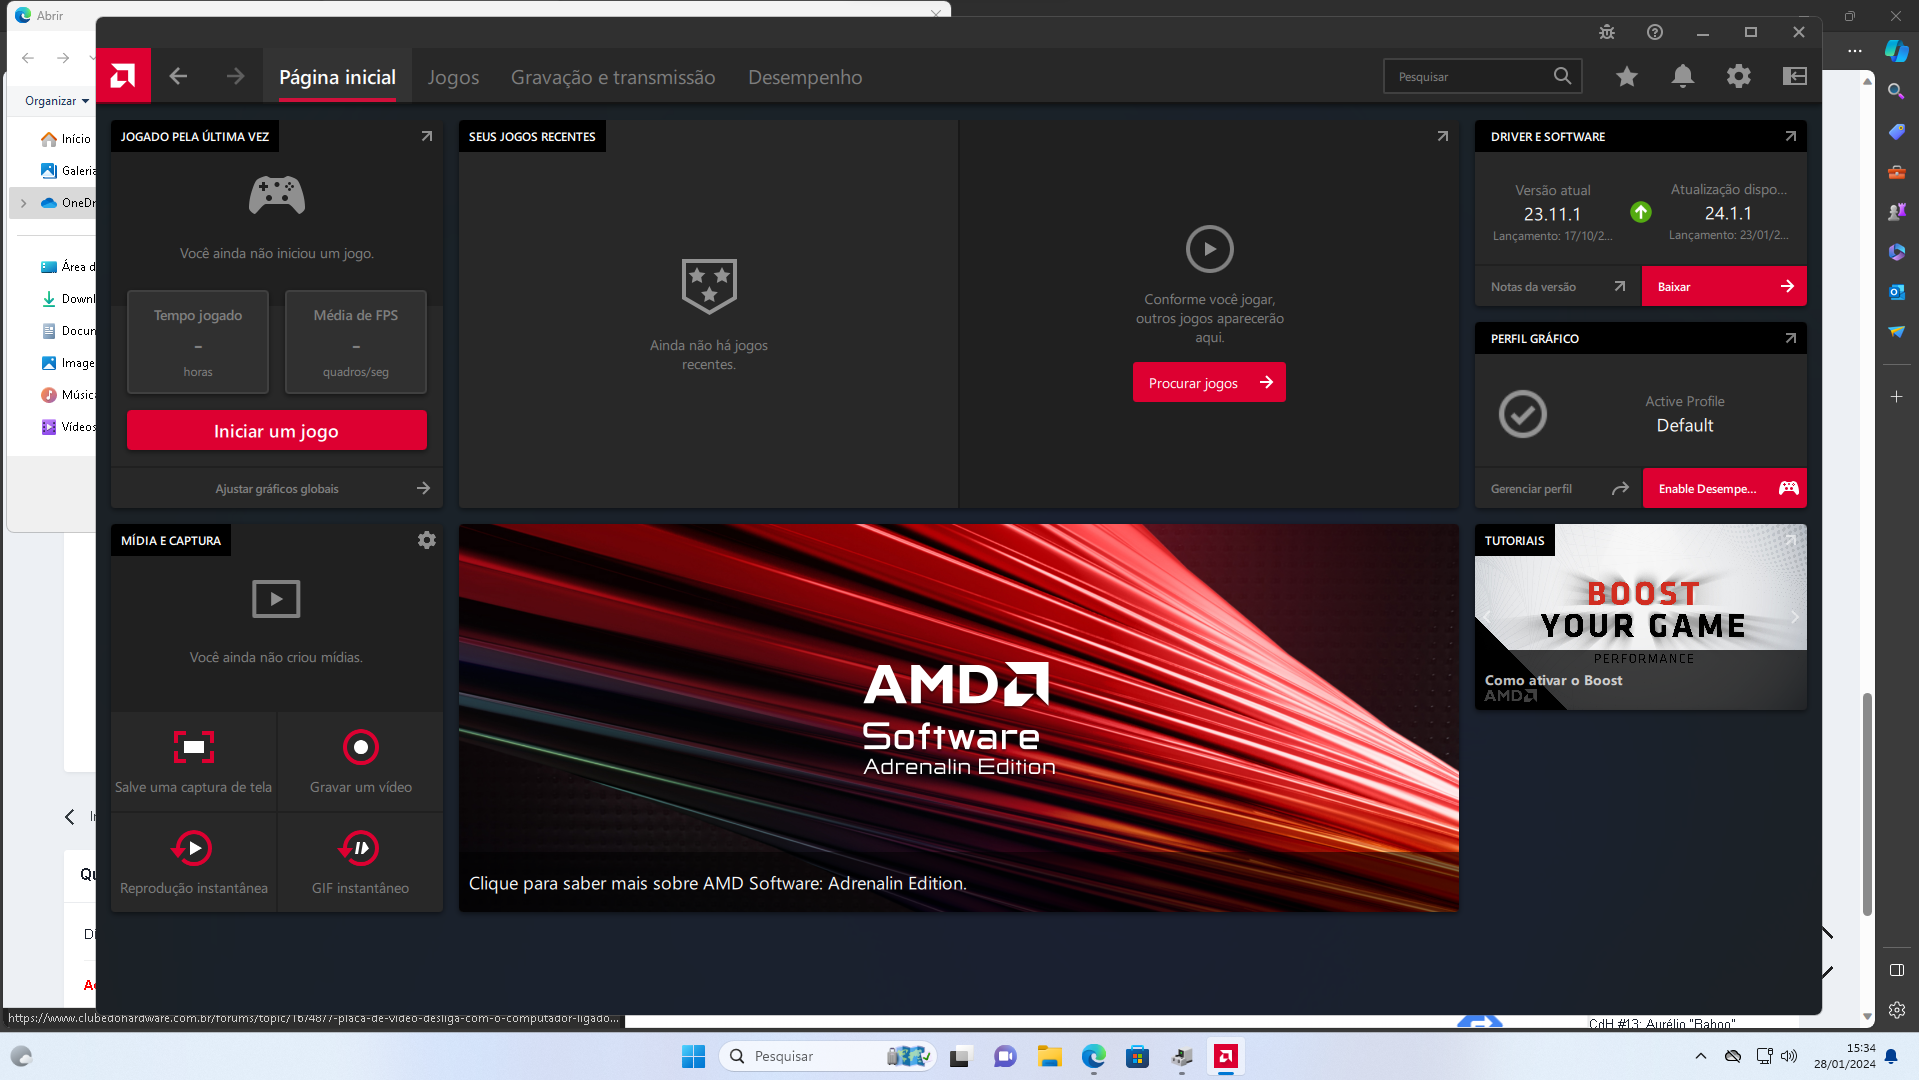Click the Tempo jogado stat tile
The height and width of the screenshot is (1080, 1919).
pos(198,342)
